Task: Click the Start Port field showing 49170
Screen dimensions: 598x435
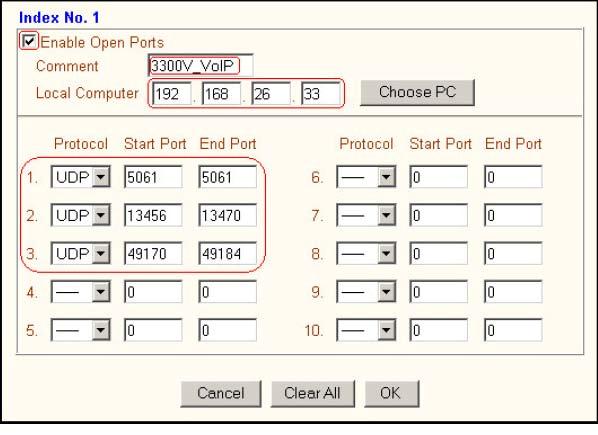Action: (153, 254)
